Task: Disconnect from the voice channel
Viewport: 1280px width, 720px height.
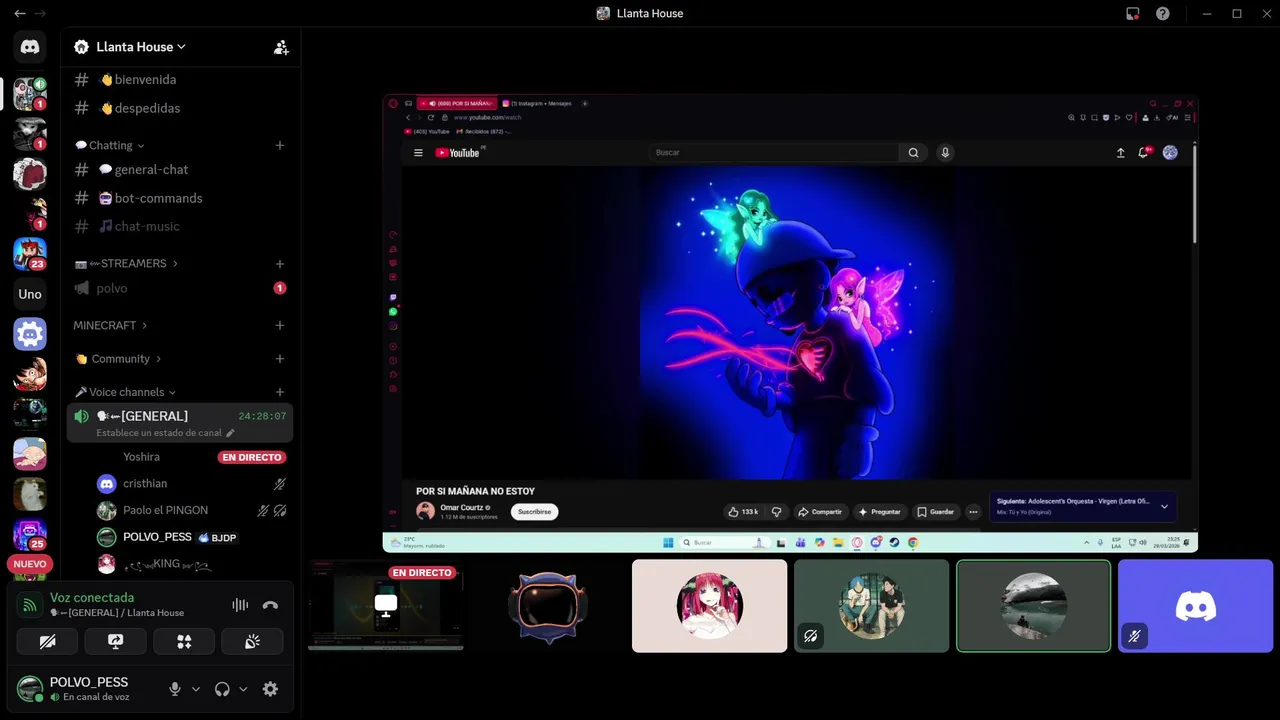Action: coord(270,605)
